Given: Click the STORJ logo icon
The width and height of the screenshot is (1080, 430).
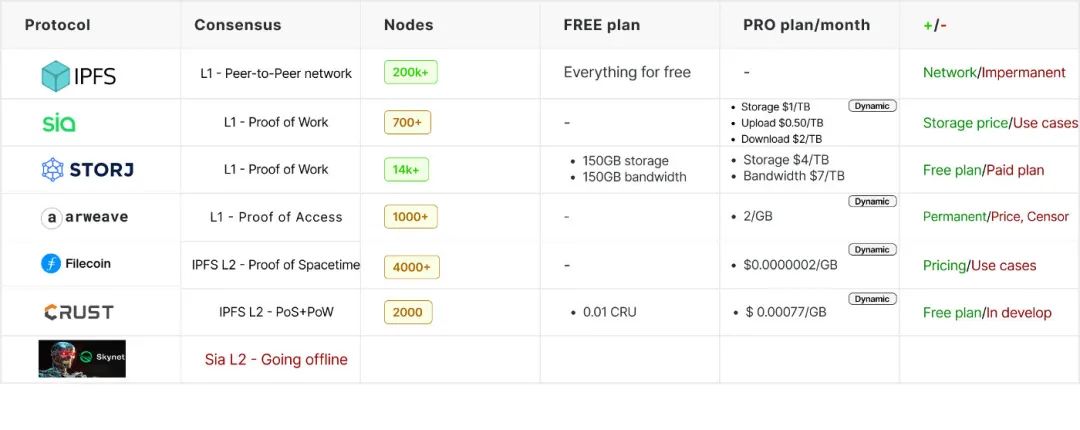Looking at the screenshot, I should pos(52,170).
